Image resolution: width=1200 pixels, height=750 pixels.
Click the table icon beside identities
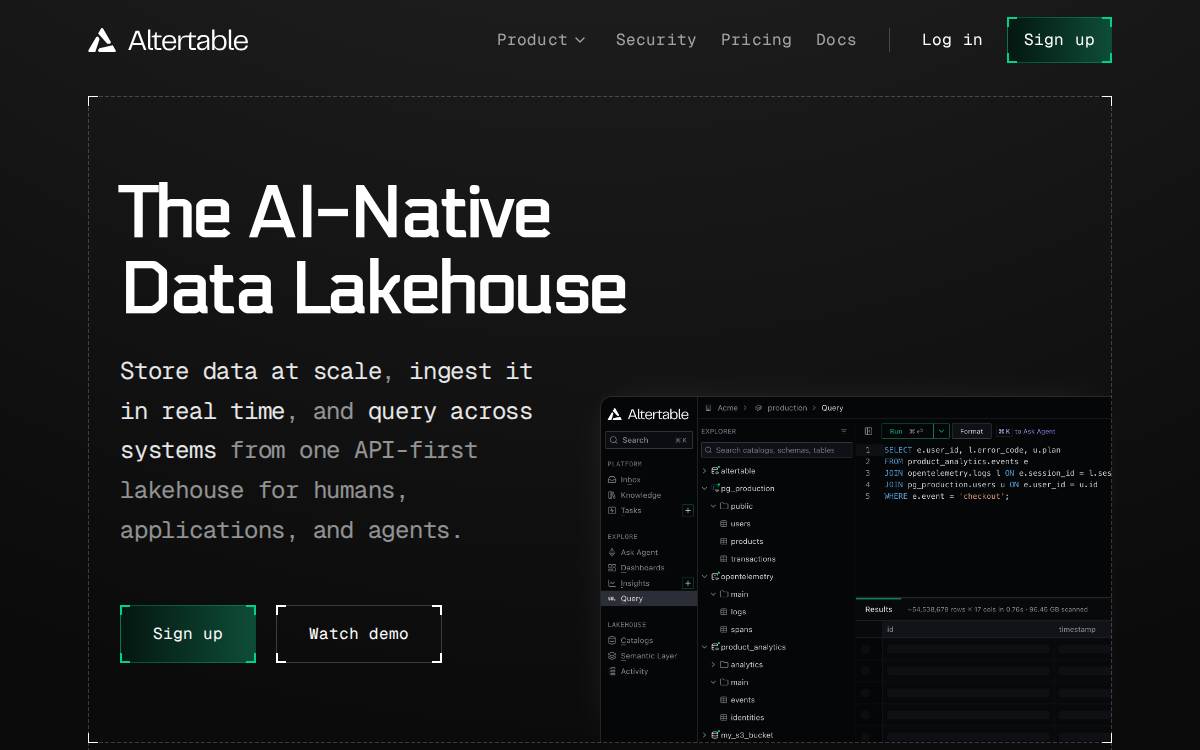tap(724, 717)
